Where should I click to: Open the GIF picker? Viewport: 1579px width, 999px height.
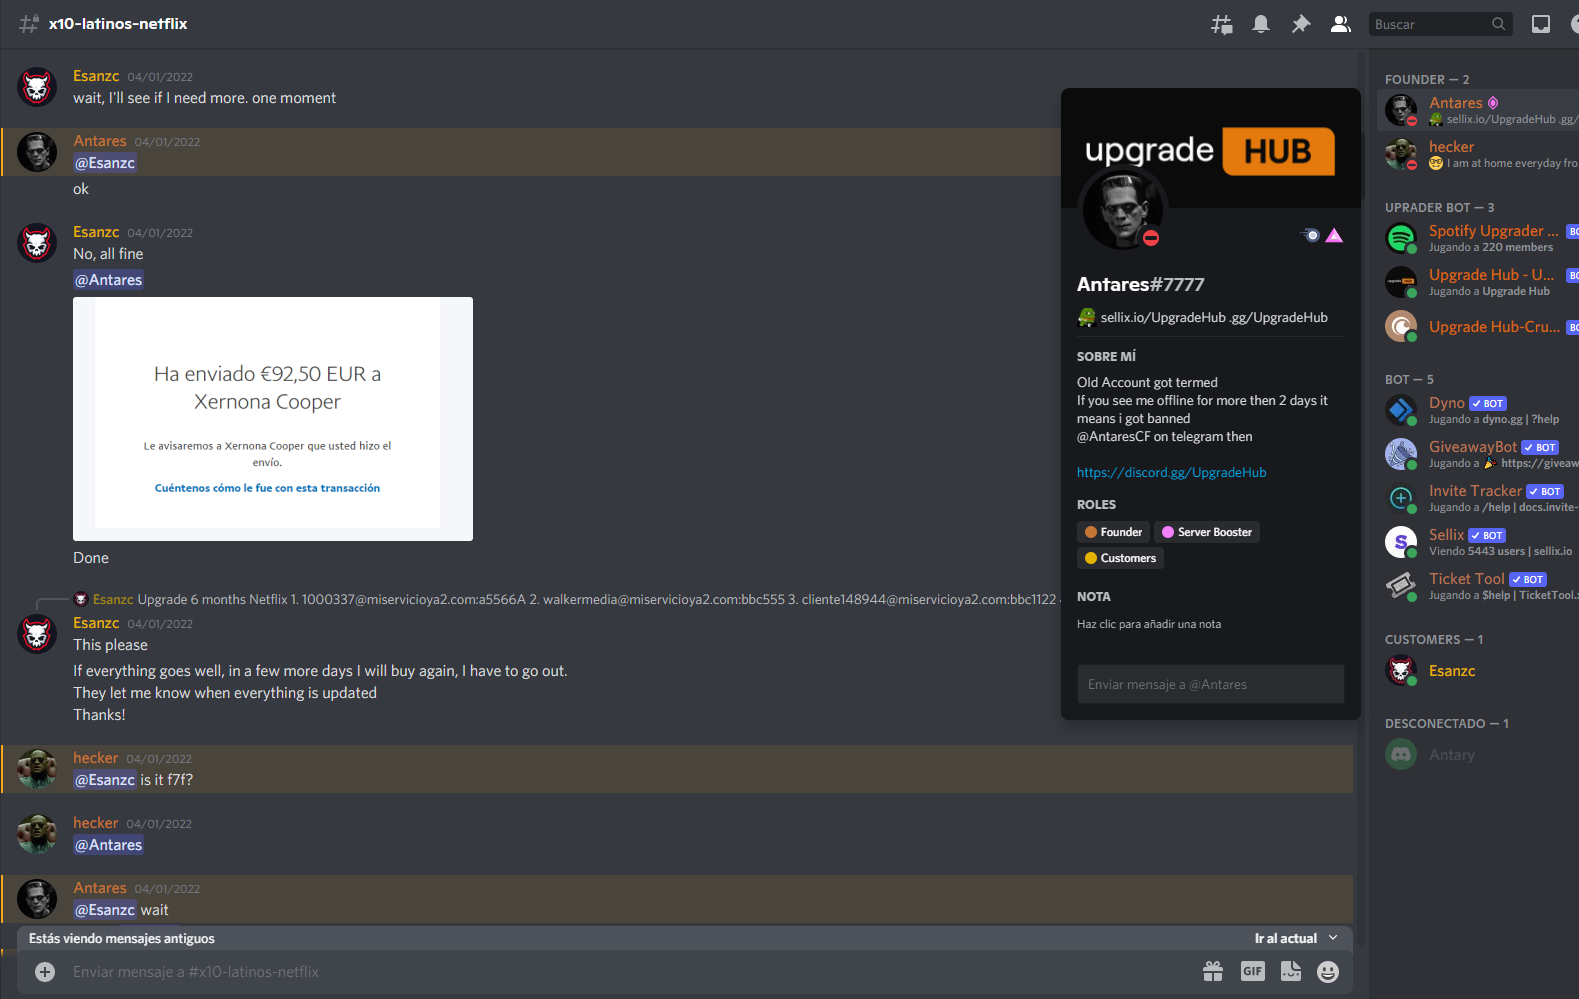click(1252, 971)
